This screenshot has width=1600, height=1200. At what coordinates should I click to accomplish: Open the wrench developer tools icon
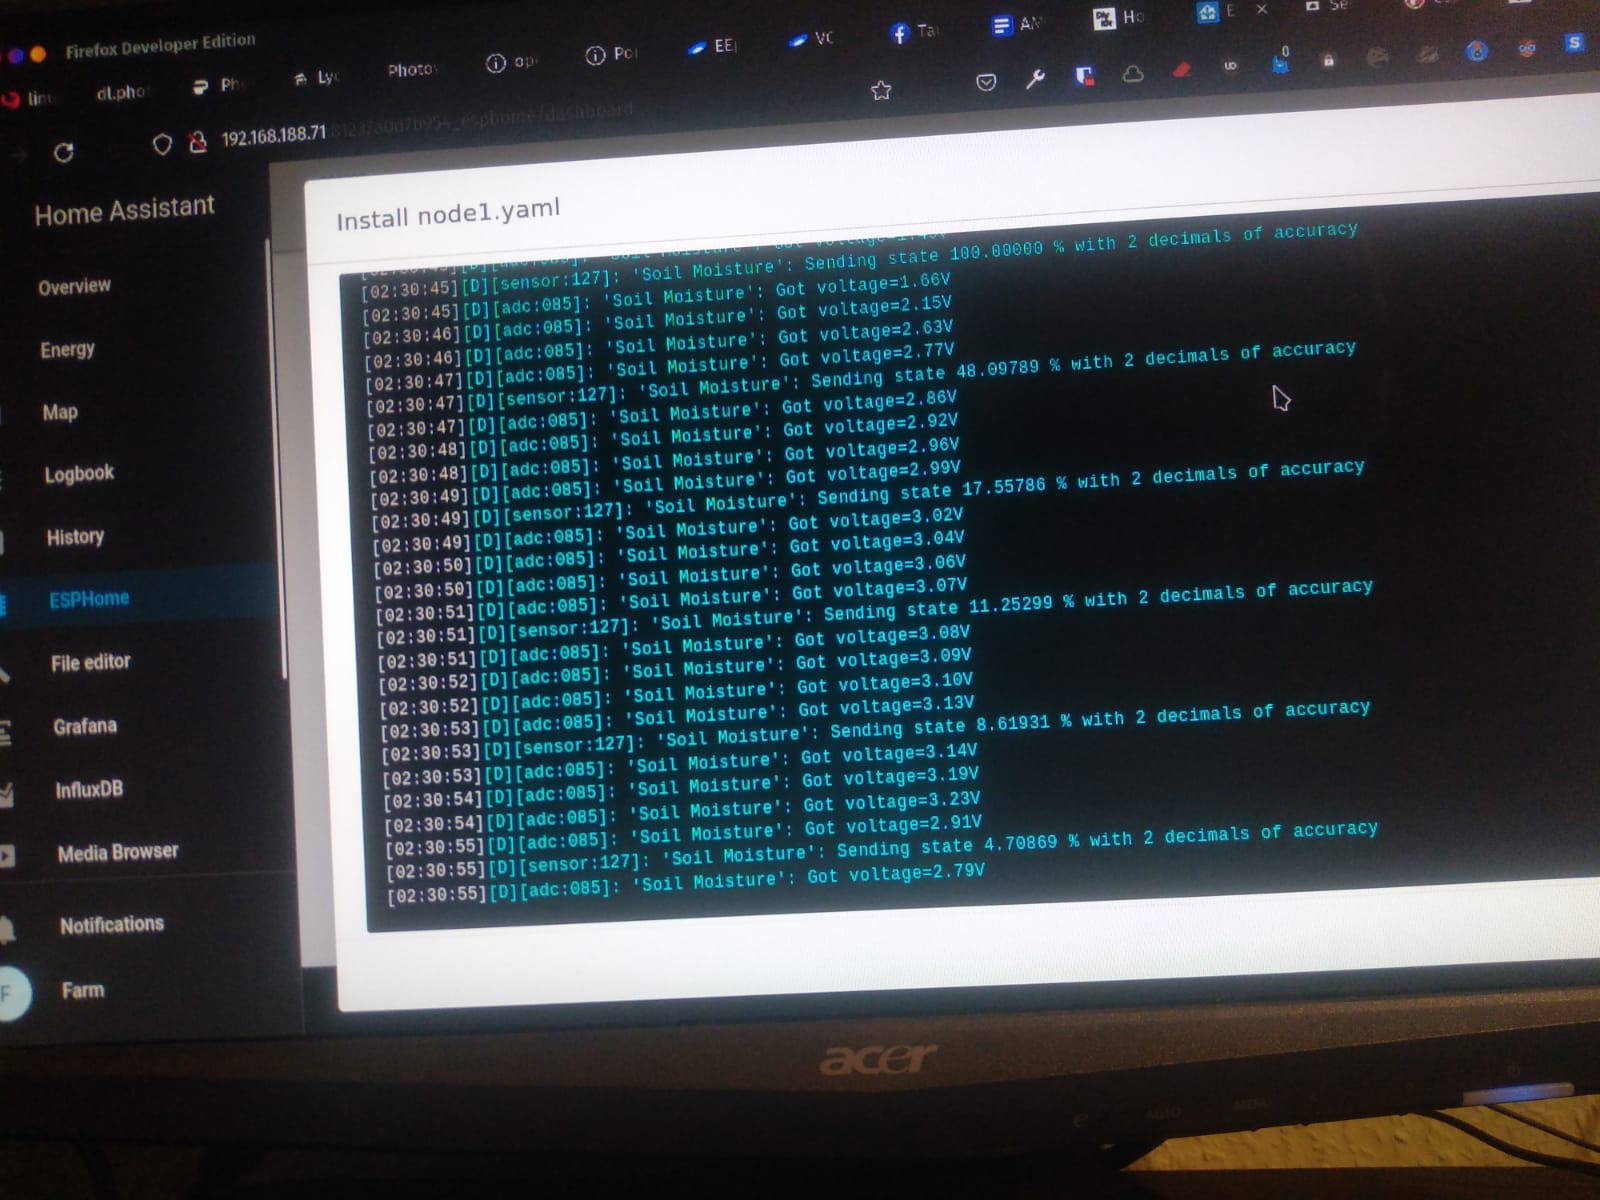point(1035,78)
